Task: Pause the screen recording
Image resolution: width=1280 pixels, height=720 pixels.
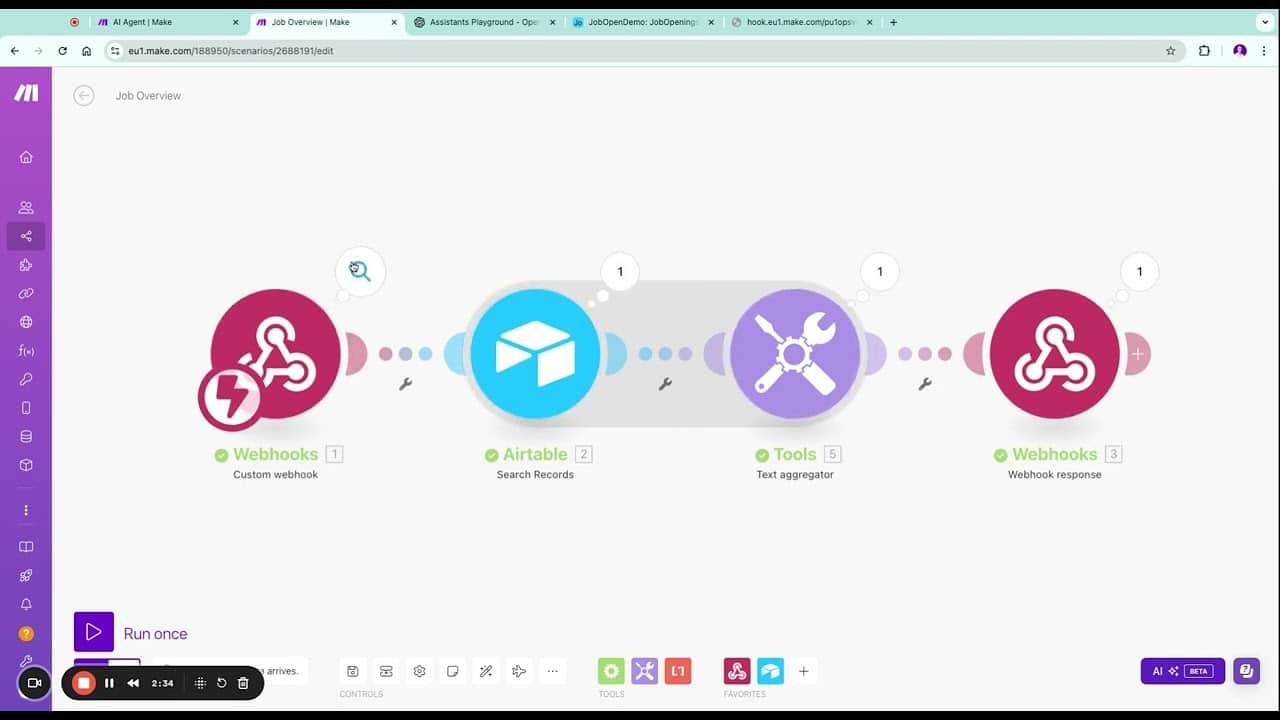Action: [109, 683]
